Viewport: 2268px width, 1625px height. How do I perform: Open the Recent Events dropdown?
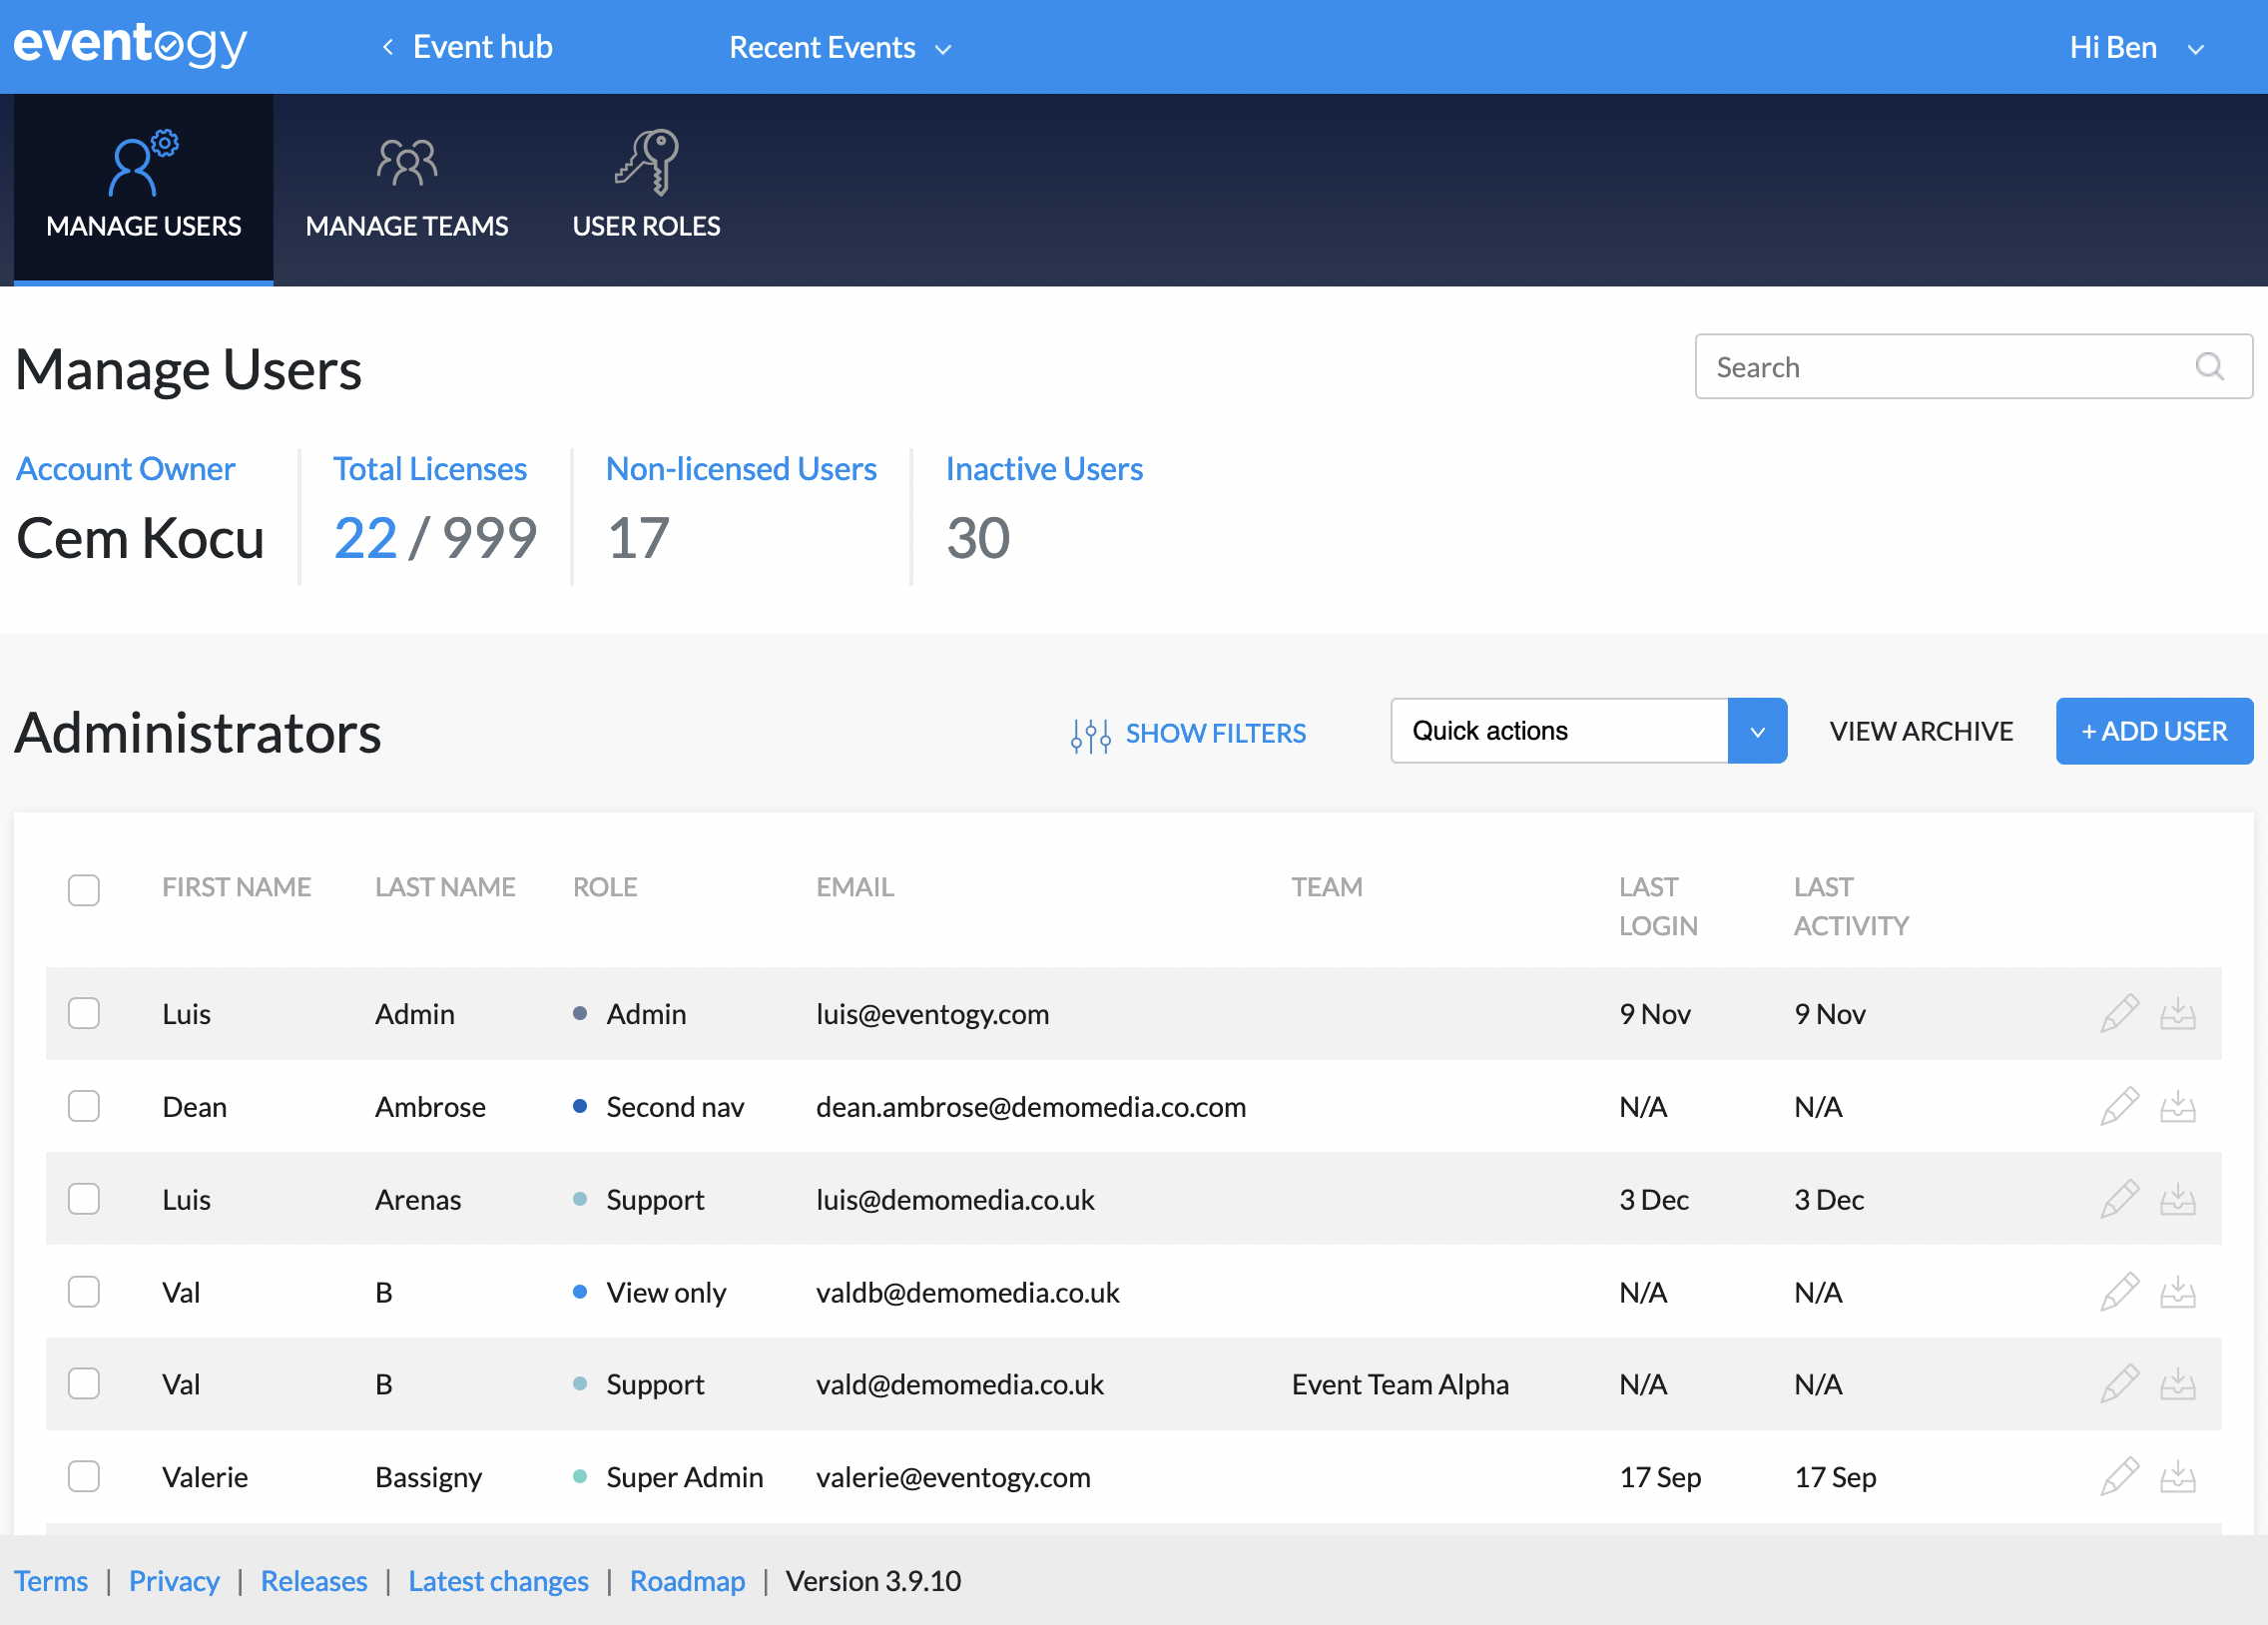(840, 47)
